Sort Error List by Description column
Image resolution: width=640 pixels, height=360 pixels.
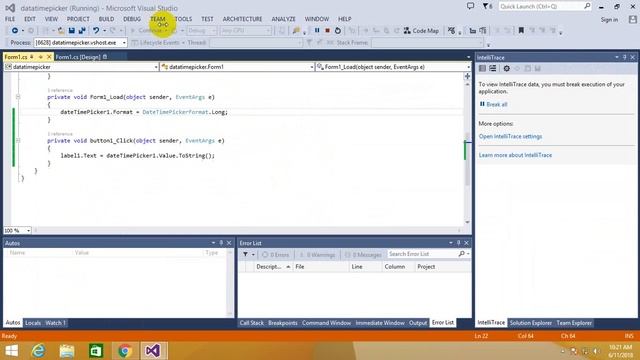pyautogui.click(x=273, y=267)
